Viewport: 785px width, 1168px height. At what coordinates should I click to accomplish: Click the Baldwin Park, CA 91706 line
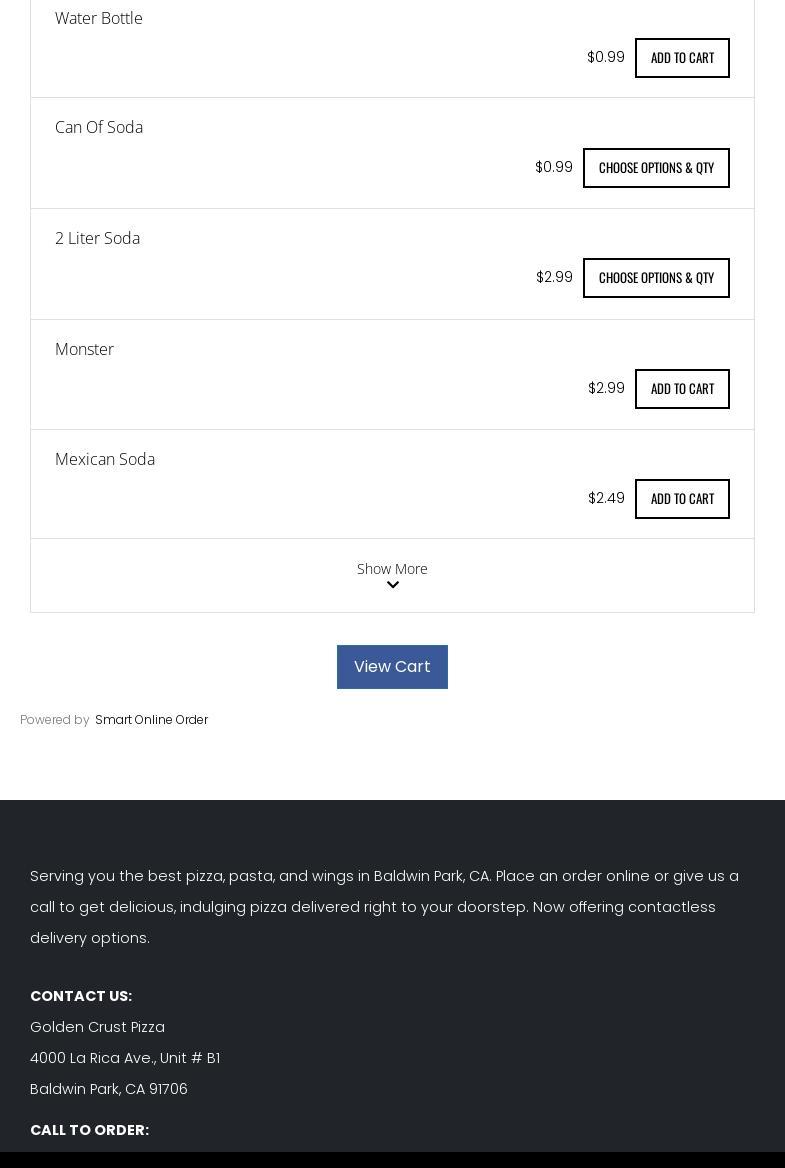(109, 1089)
